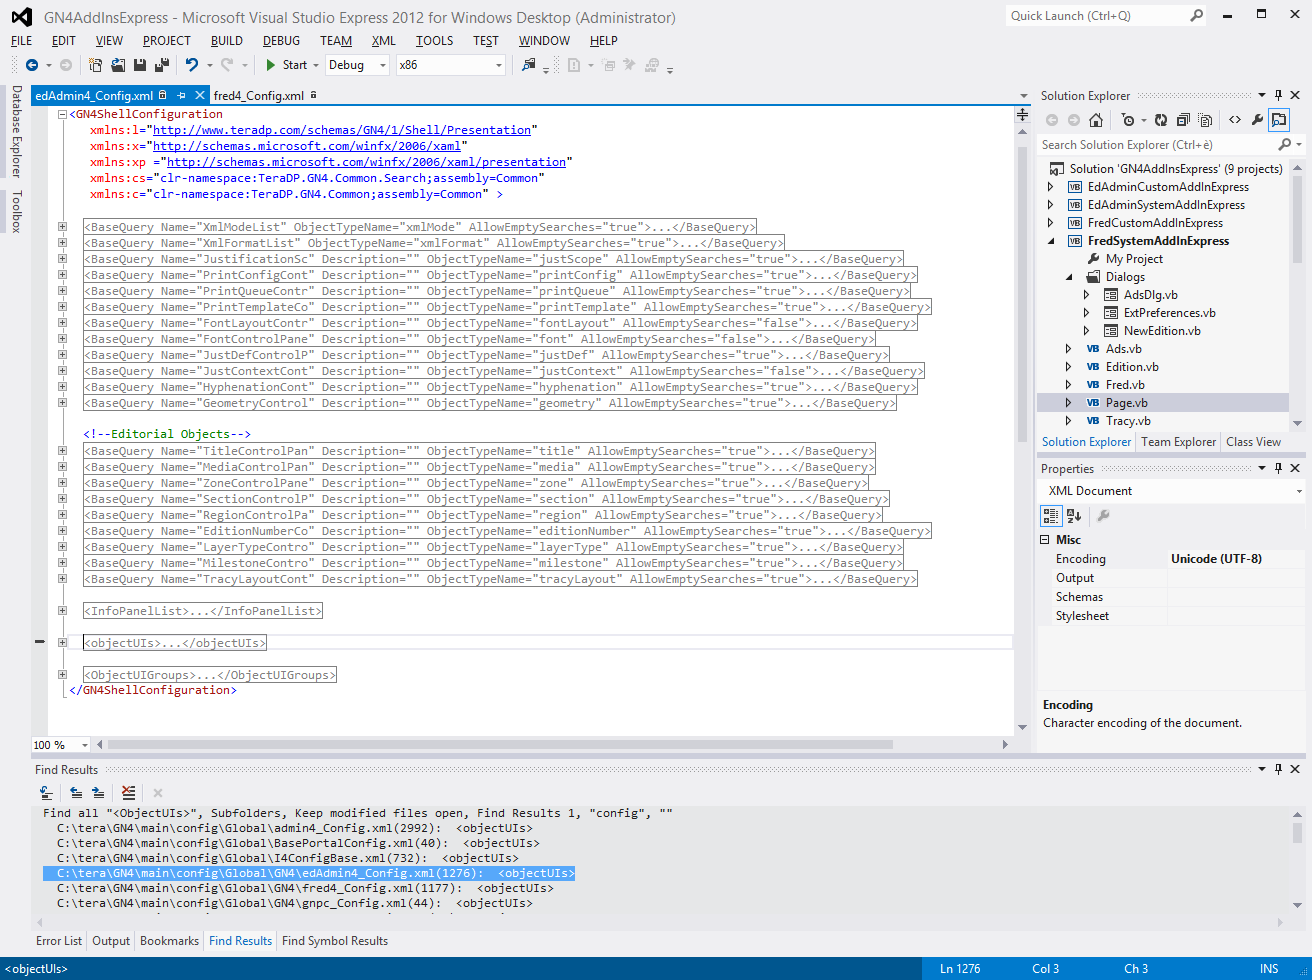The width and height of the screenshot is (1312, 980).
Task: Open the Toolbox side tab
Action: pos(16,211)
